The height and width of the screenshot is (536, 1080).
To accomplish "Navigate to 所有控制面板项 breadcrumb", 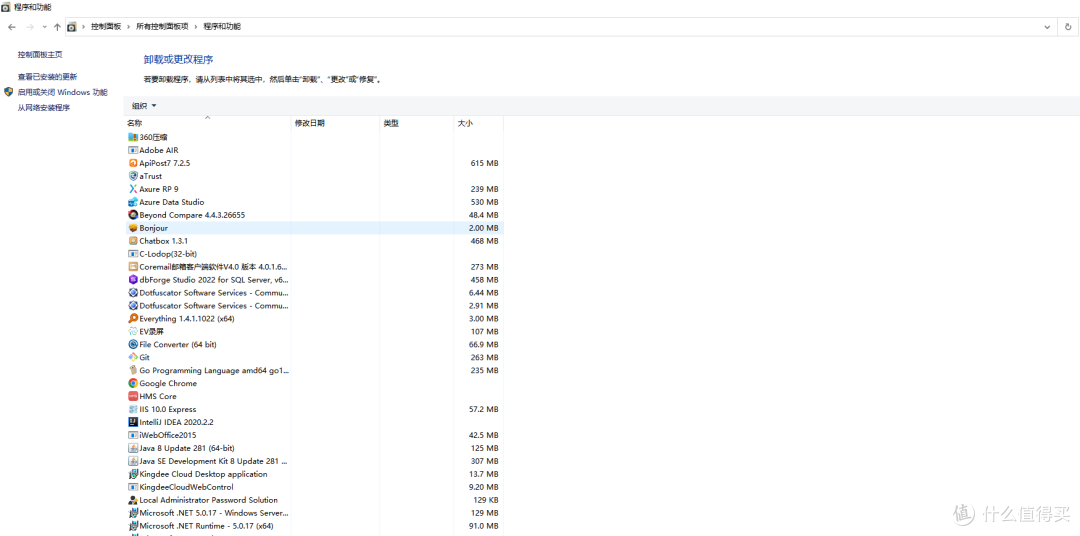I will pyautogui.click(x=163, y=27).
